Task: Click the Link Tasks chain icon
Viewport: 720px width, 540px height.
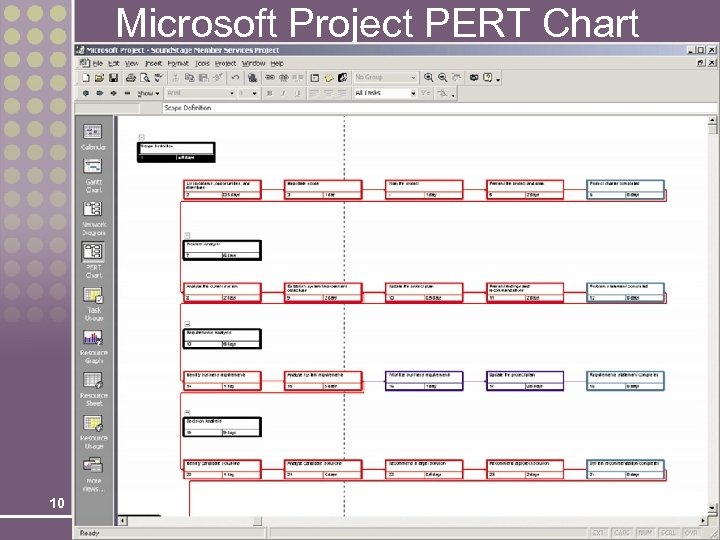Action: tap(270, 78)
